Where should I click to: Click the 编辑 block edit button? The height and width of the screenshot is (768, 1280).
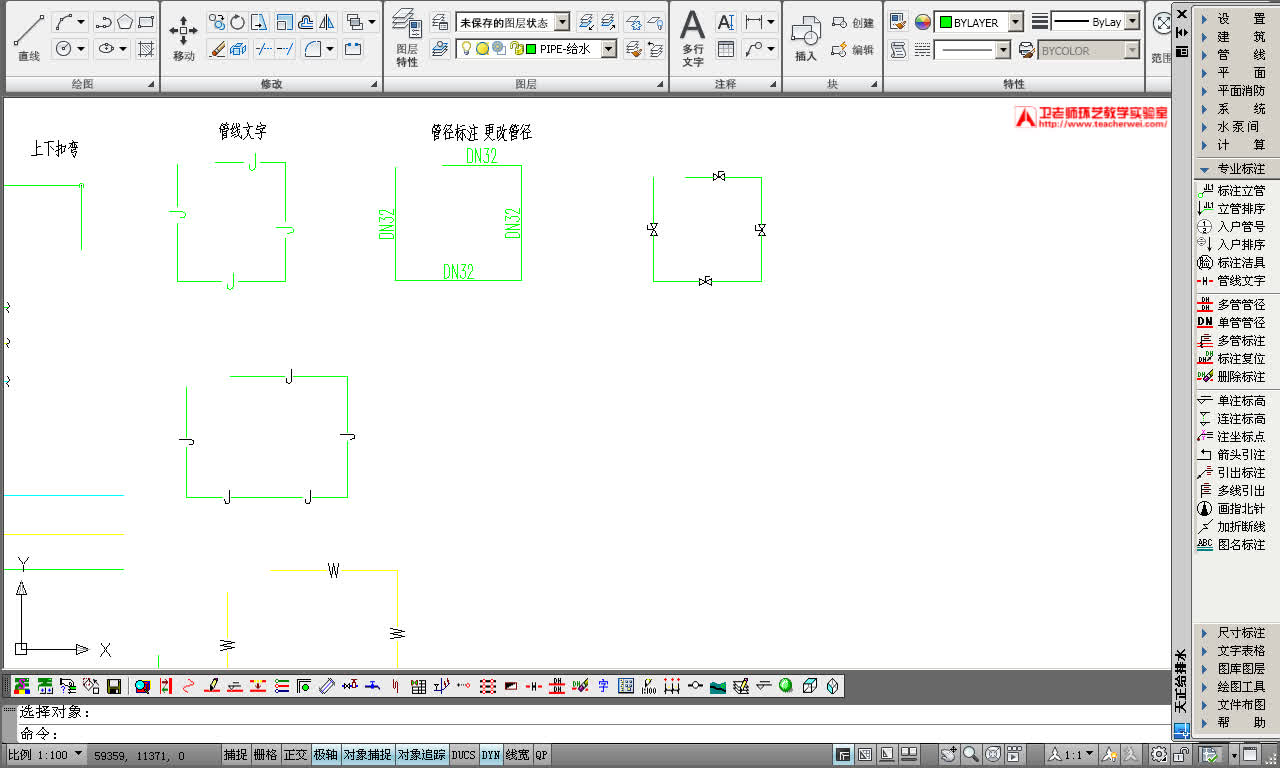tap(853, 49)
